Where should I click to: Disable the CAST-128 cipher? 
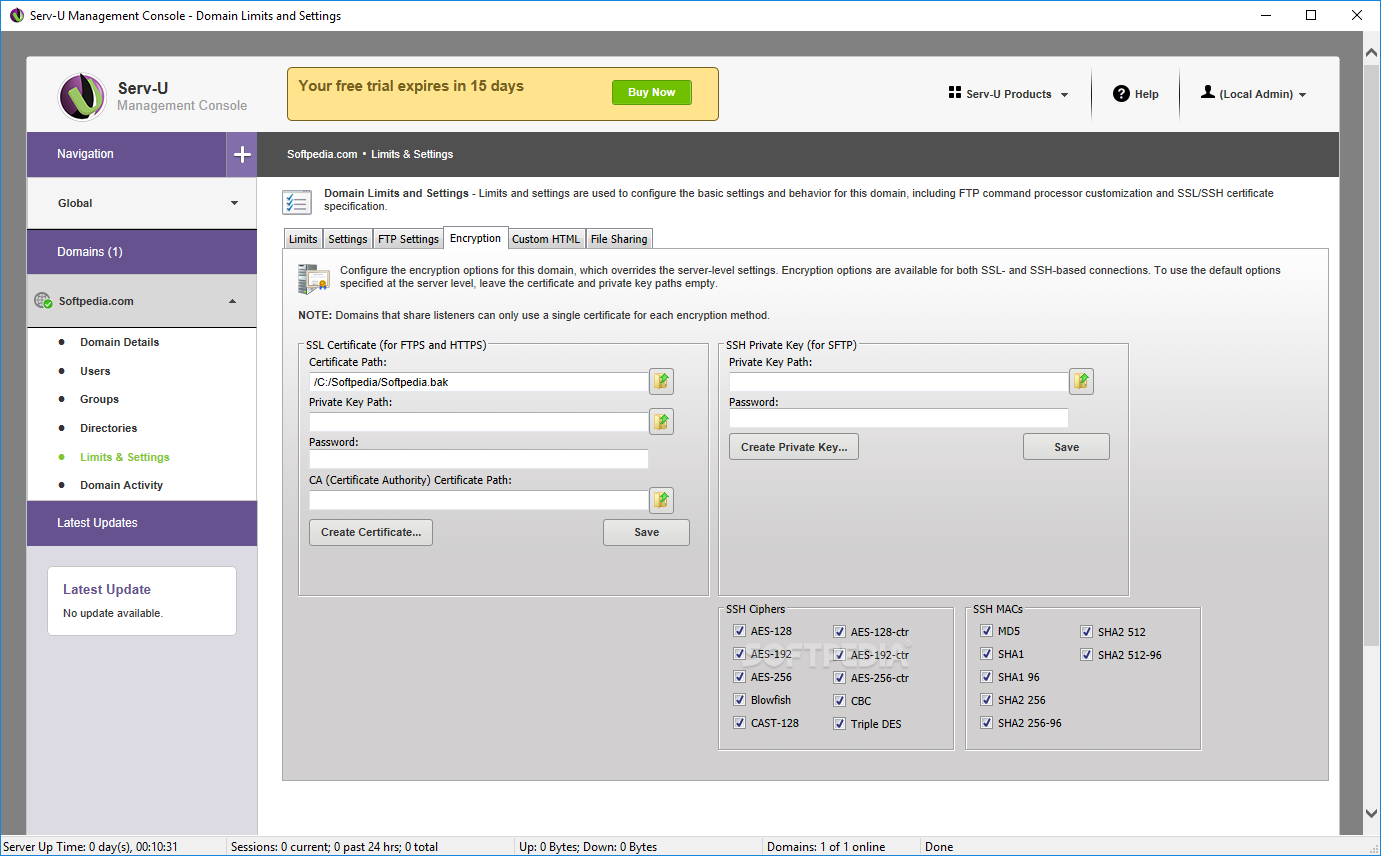click(739, 723)
